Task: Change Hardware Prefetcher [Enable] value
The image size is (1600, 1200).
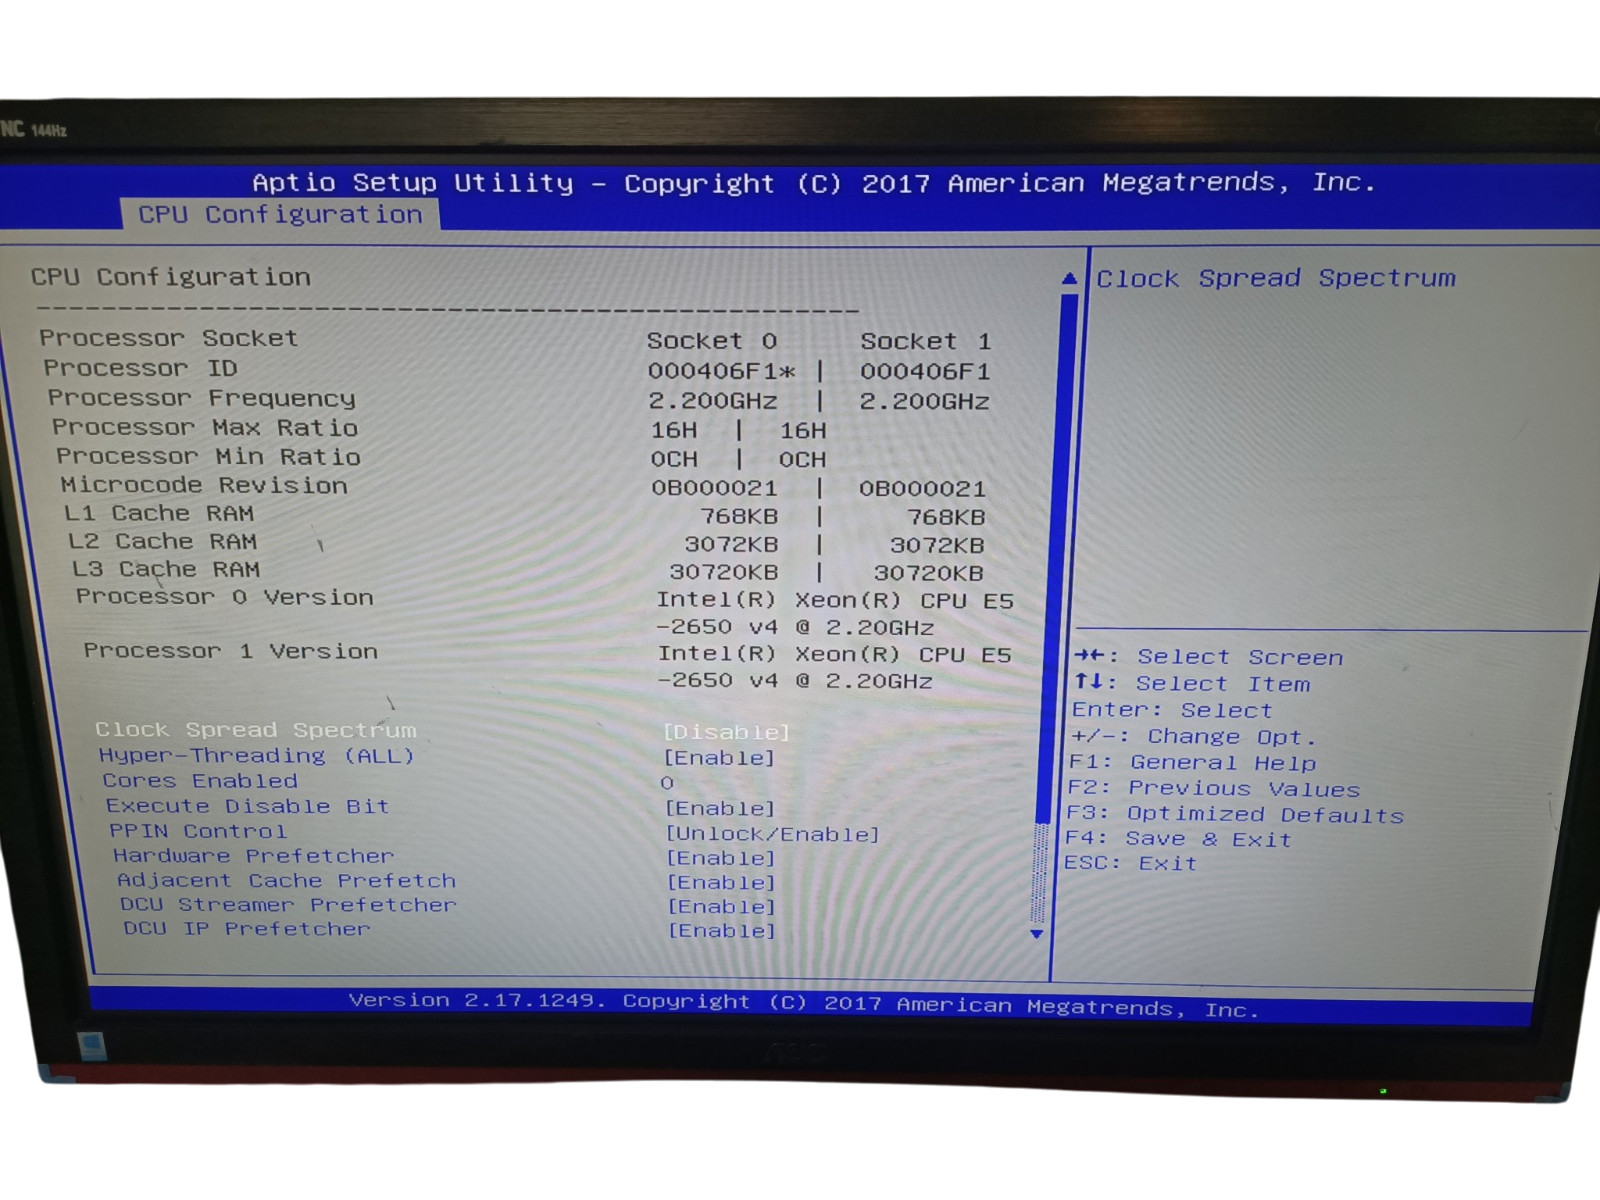Action: pos(722,858)
